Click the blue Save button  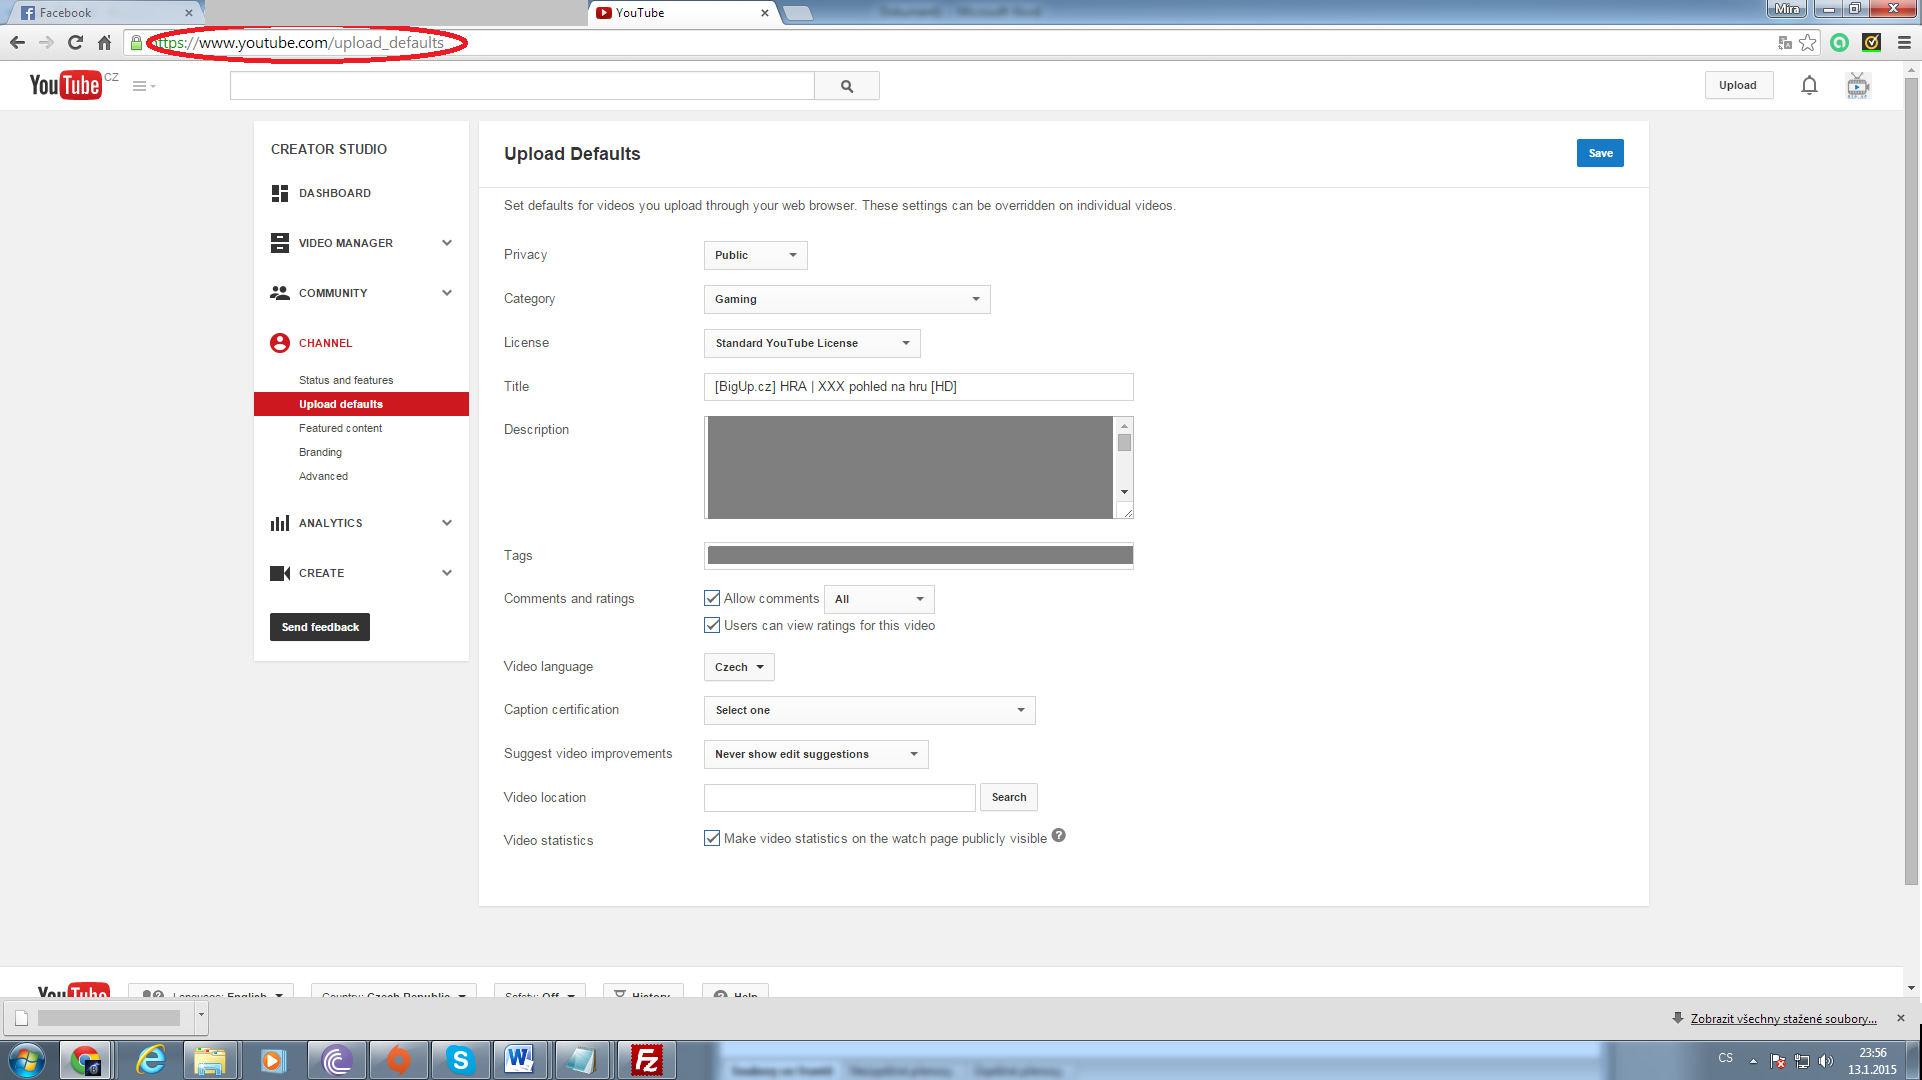pos(1600,153)
